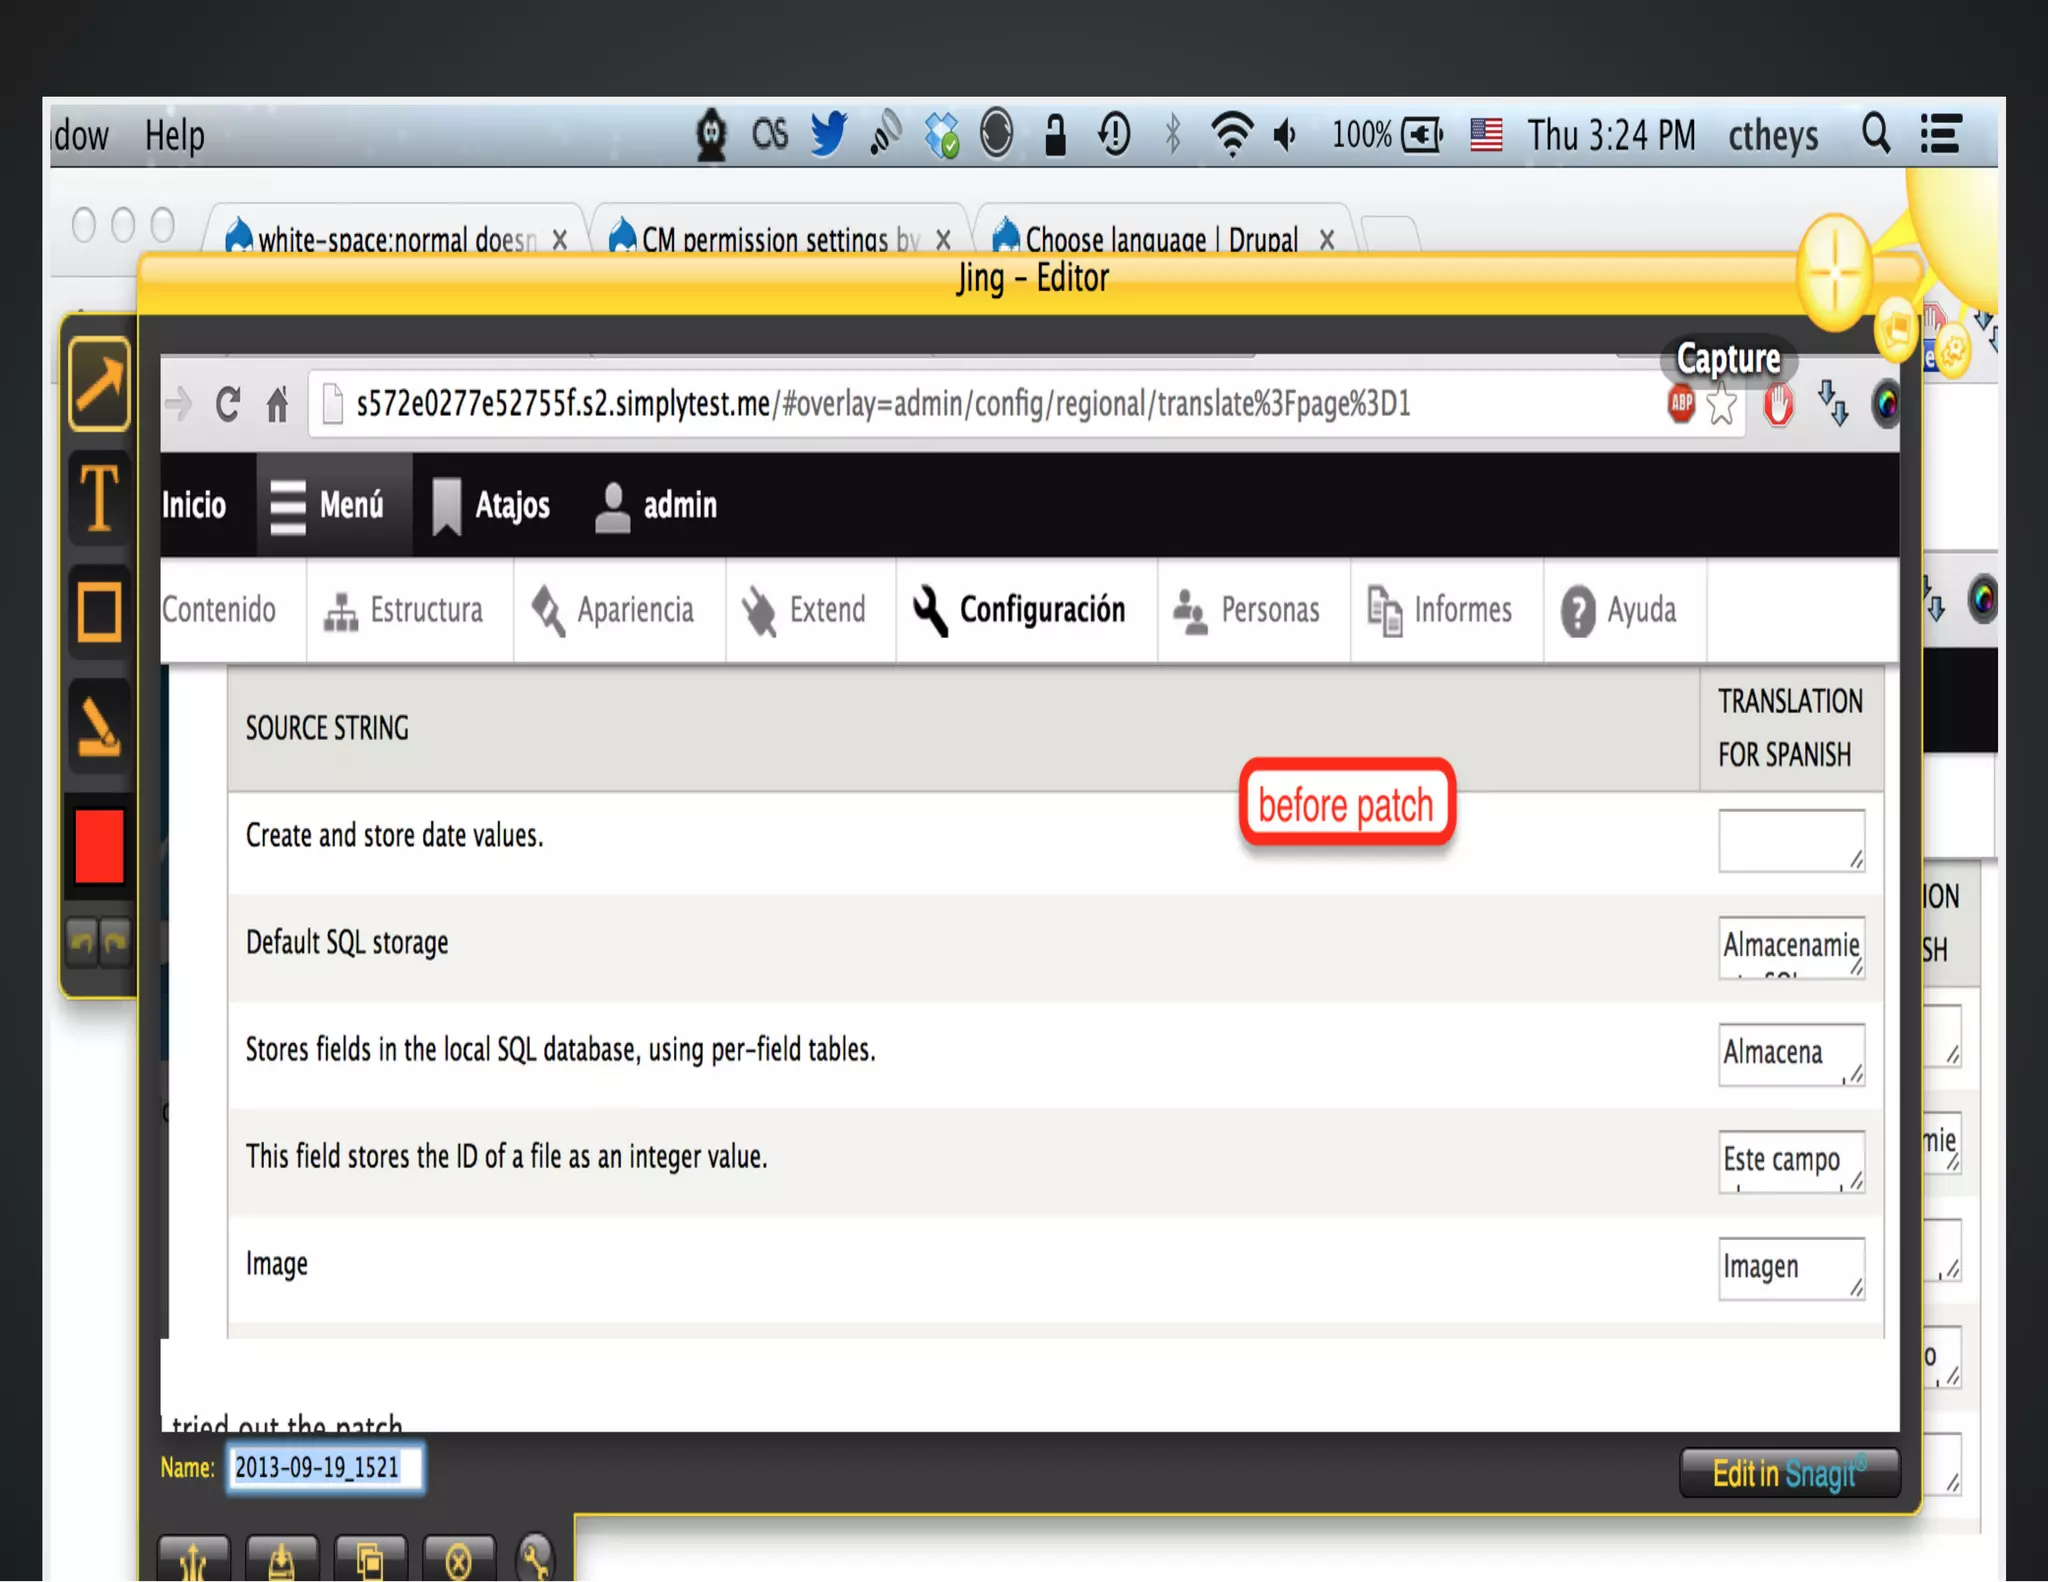
Task: Select the Jing frame rectangle tool
Action: click(x=99, y=611)
